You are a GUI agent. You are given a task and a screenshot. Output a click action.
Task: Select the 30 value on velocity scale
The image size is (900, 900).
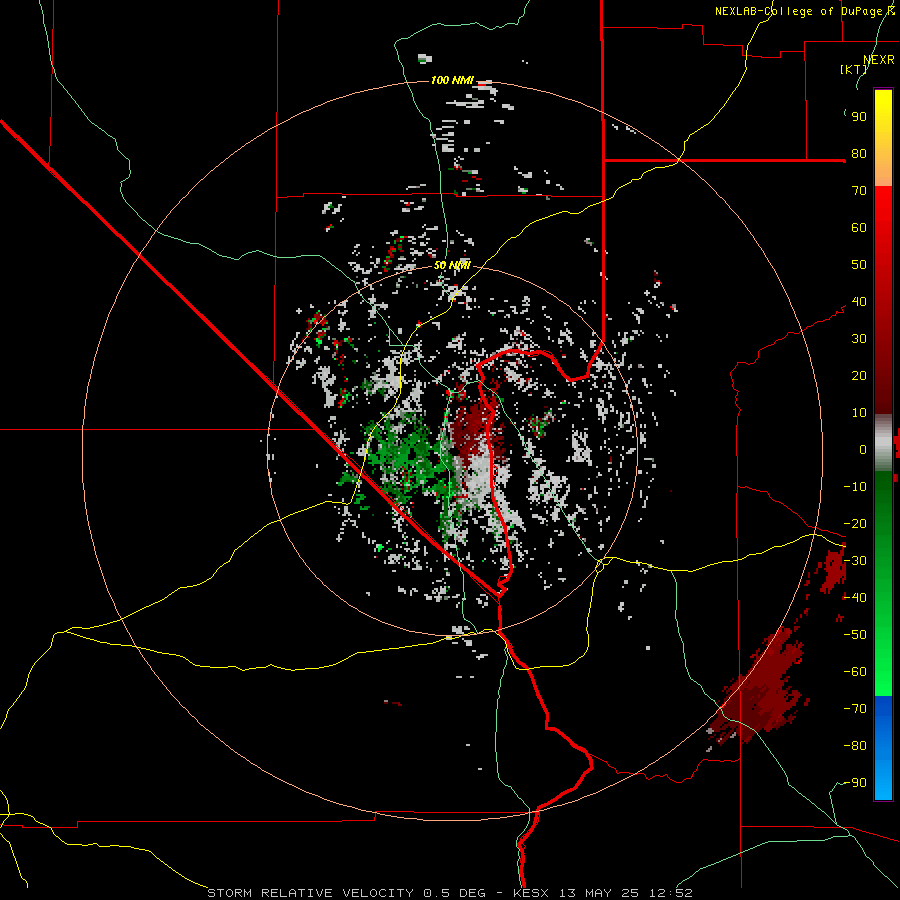859,339
